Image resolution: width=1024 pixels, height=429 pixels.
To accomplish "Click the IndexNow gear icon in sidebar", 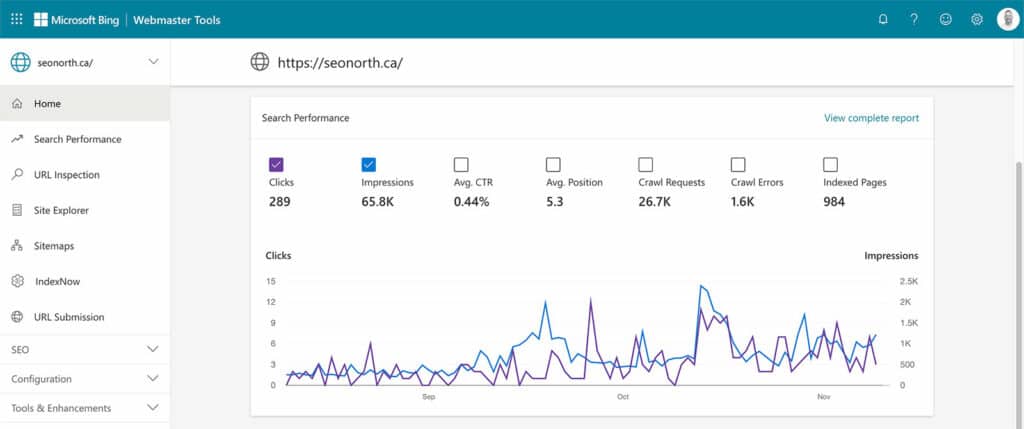I will pos(18,281).
